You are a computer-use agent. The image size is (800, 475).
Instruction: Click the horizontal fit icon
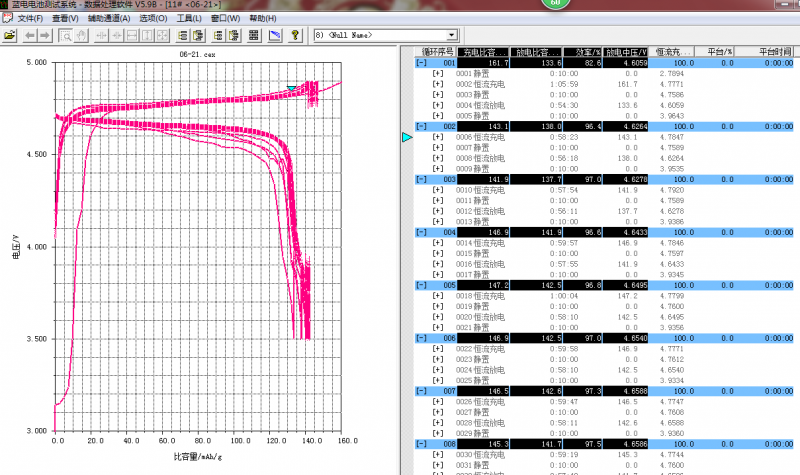[x=132, y=35]
